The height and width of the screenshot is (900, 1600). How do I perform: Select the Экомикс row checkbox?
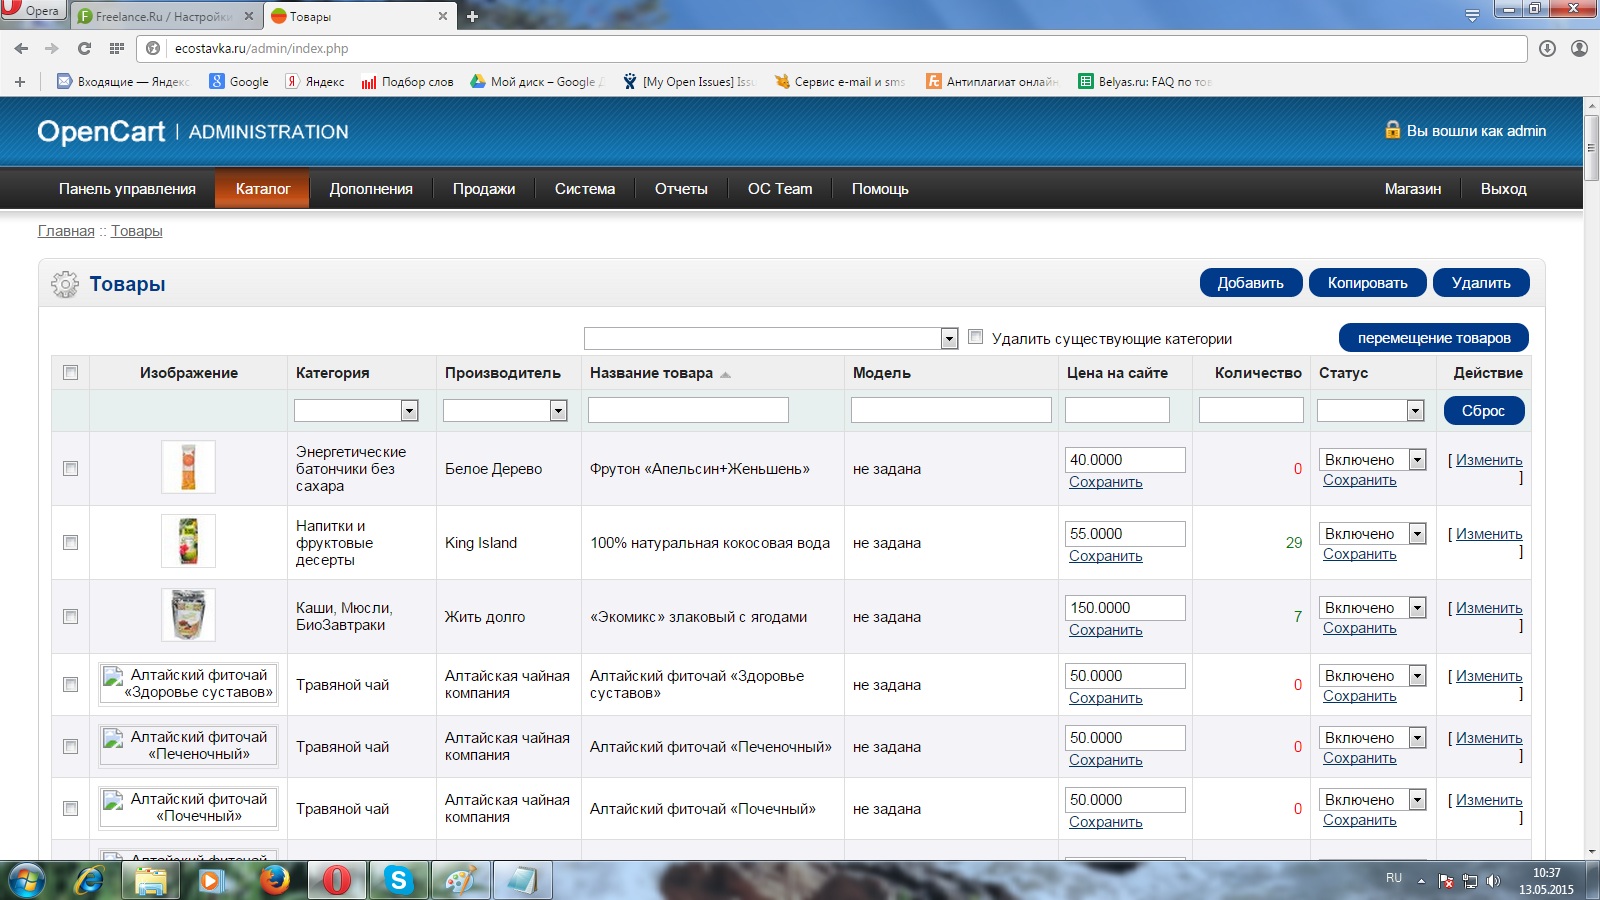tap(70, 616)
